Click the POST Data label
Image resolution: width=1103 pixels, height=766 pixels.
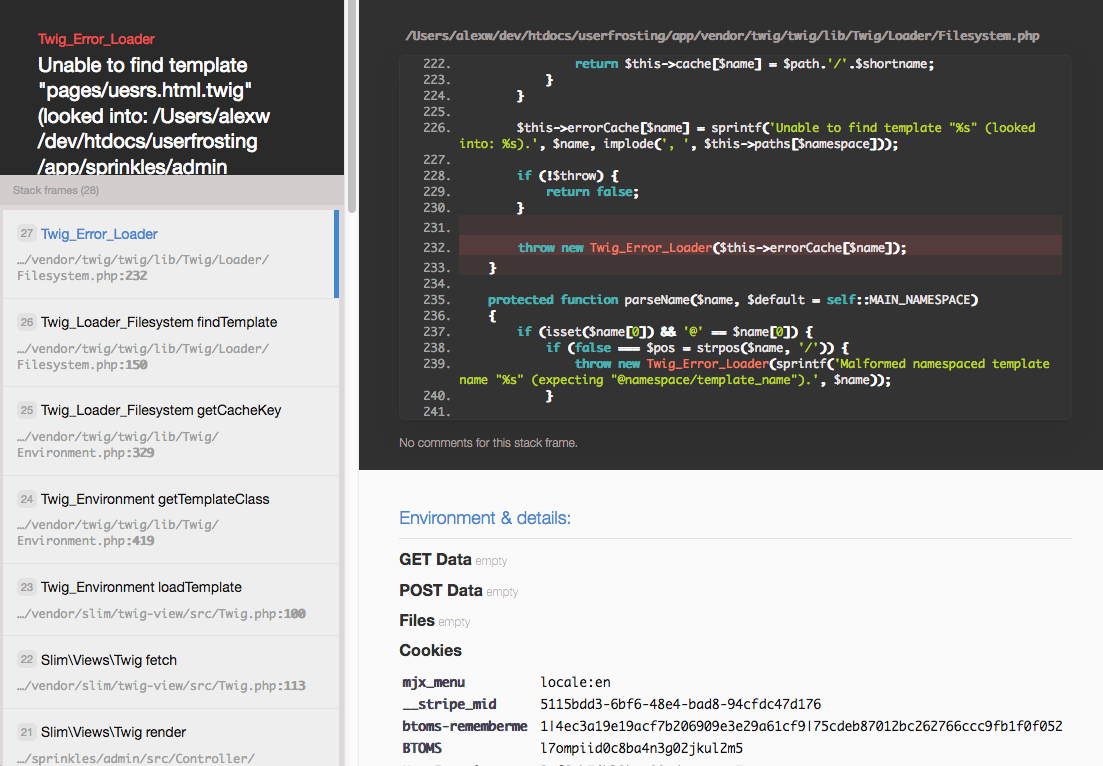(440, 590)
